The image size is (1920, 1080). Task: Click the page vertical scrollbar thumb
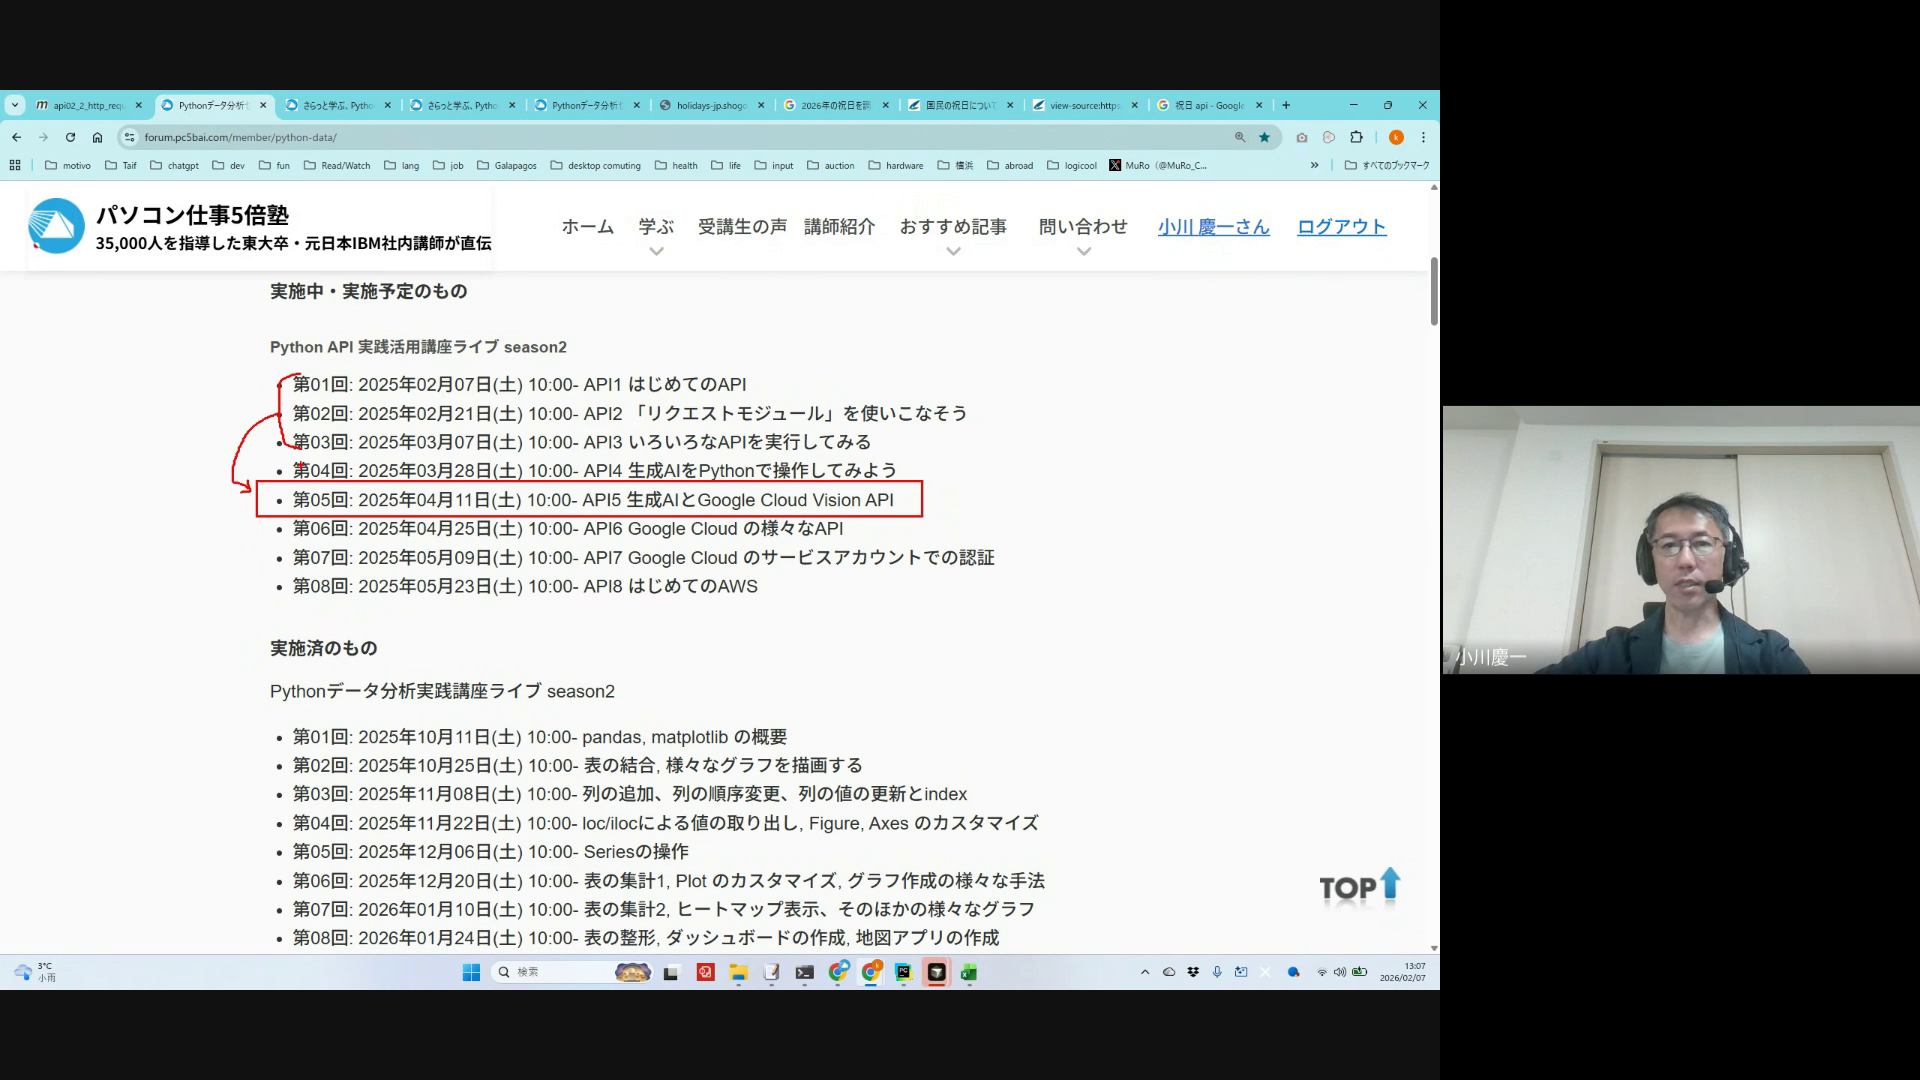[x=1434, y=290]
